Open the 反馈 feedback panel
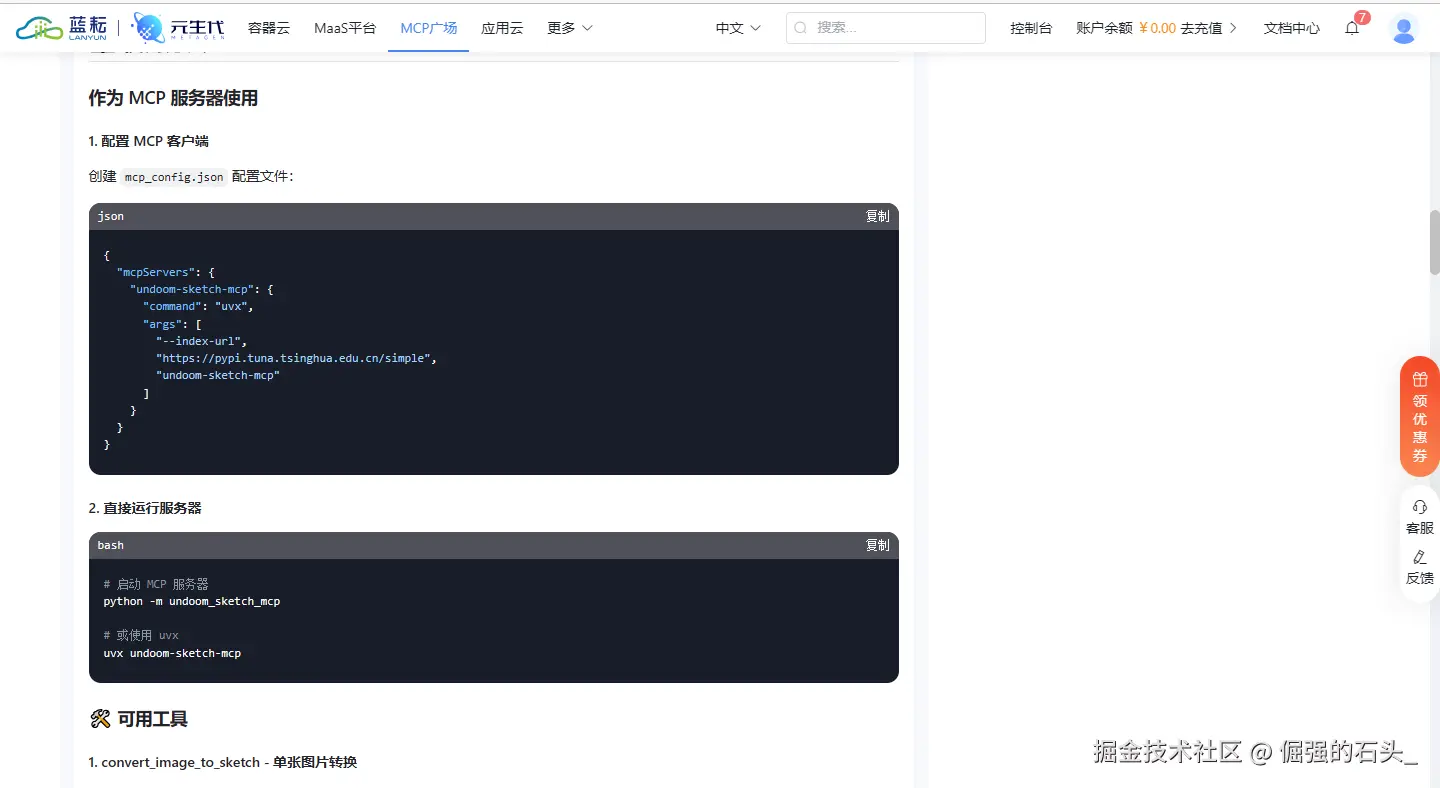1440x788 pixels. [1419, 567]
